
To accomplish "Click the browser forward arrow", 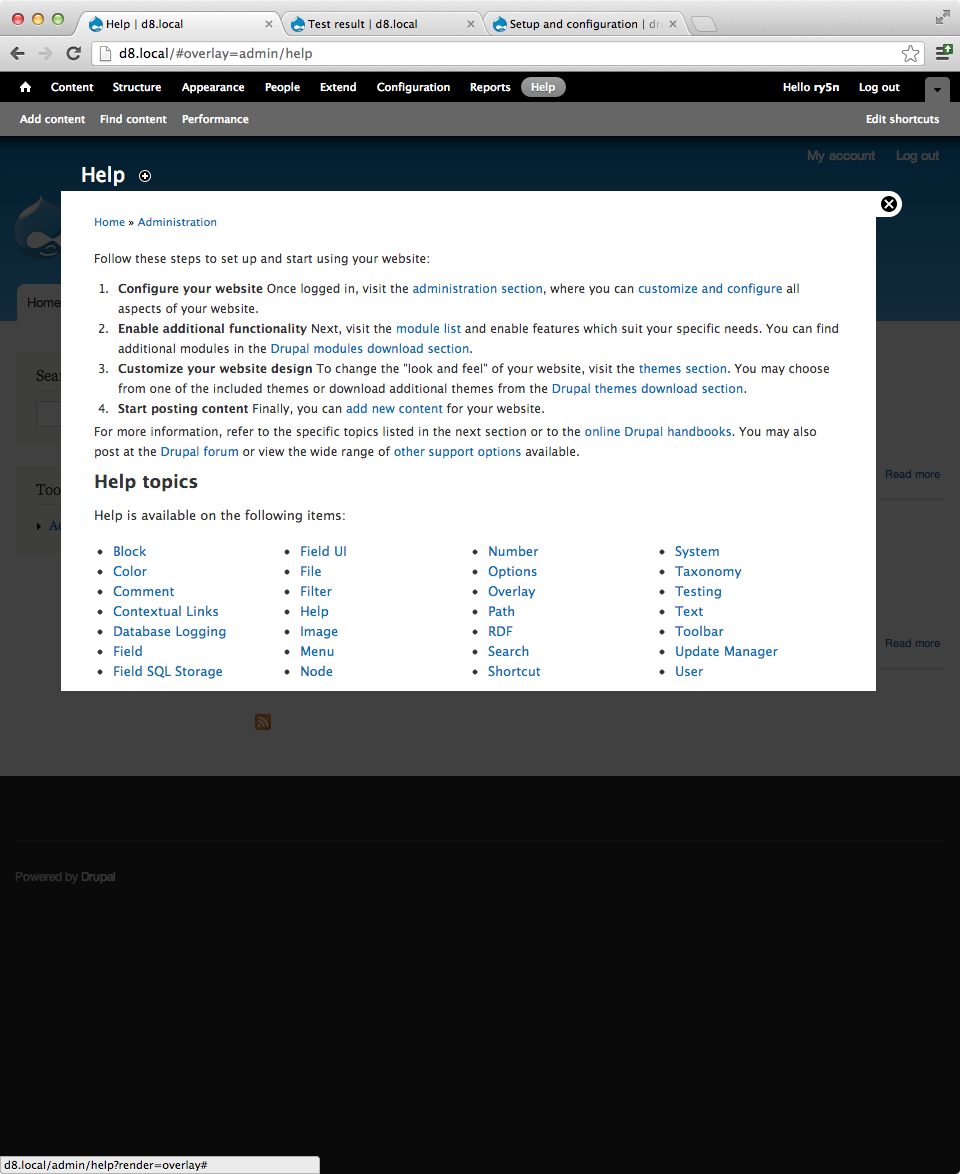I will click(x=46, y=53).
